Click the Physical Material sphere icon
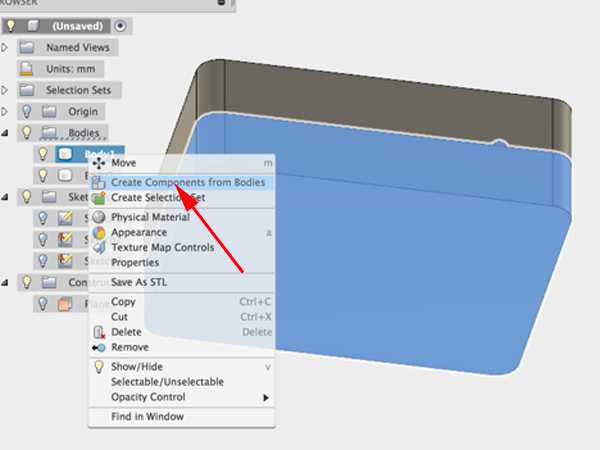The image size is (600, 450). point(99,217)
